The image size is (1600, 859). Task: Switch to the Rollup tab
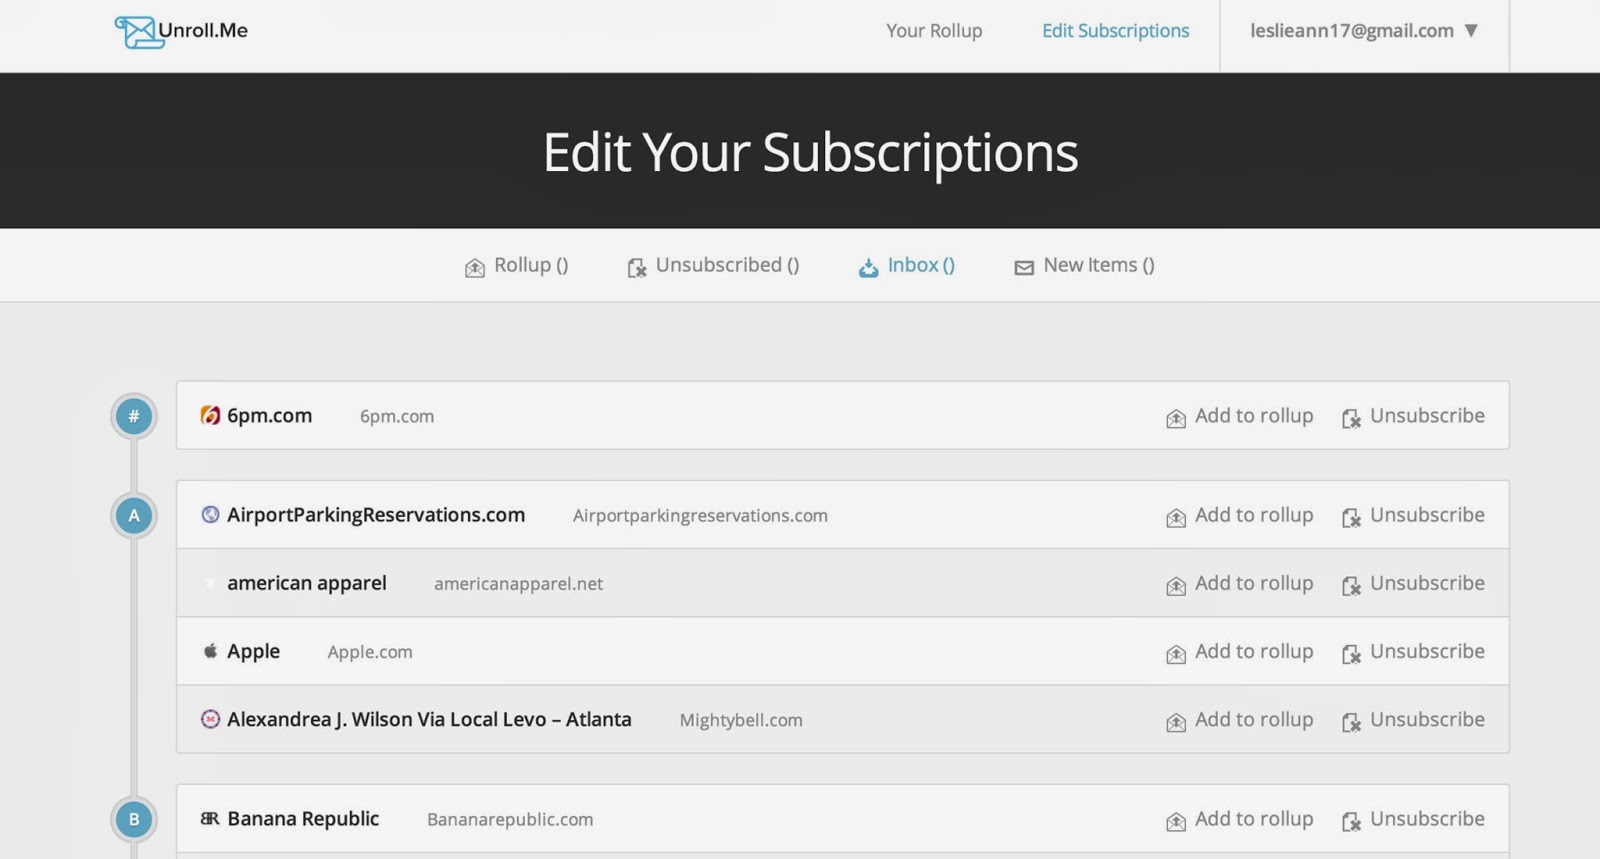pyautogui.click(x=516, y=266)
